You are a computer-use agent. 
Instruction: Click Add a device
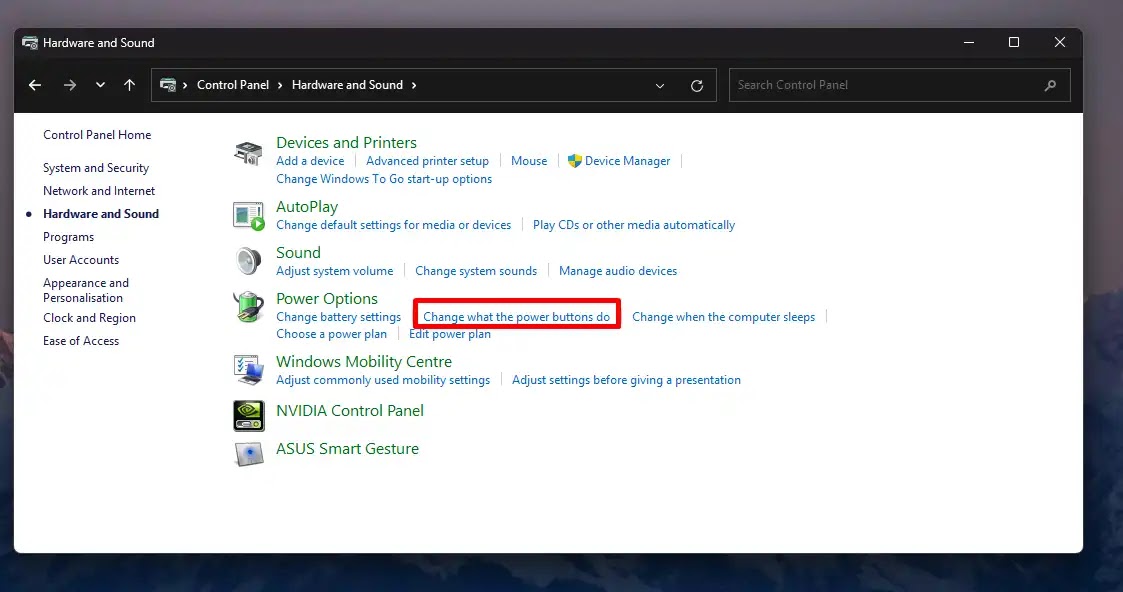point(310,161)
